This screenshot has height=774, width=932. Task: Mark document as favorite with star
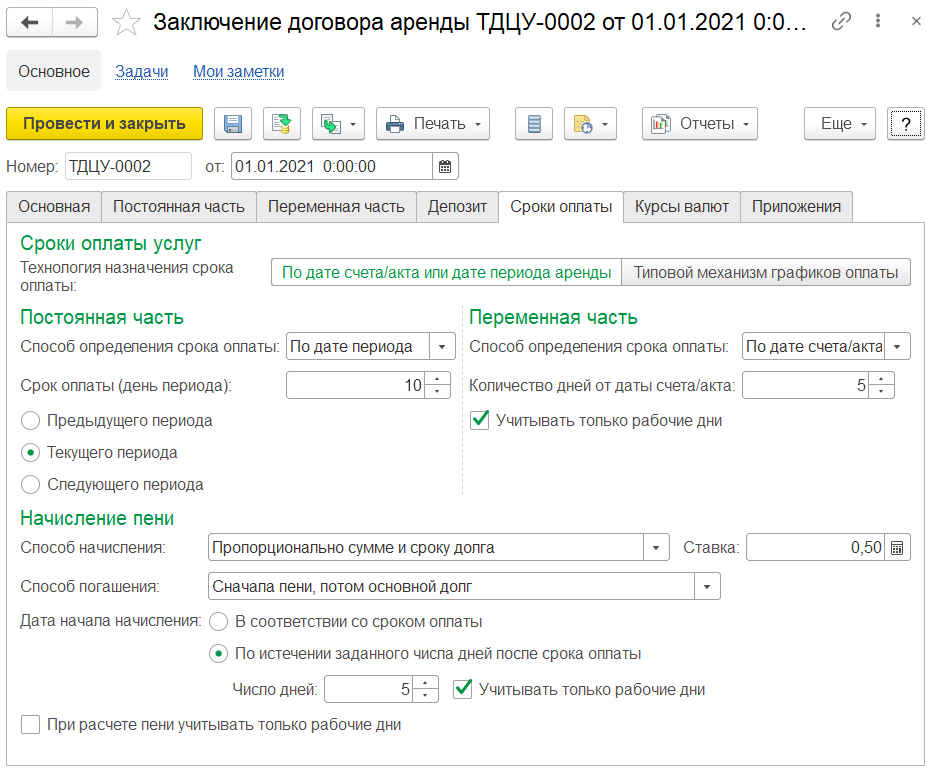[x=126, y=23]
